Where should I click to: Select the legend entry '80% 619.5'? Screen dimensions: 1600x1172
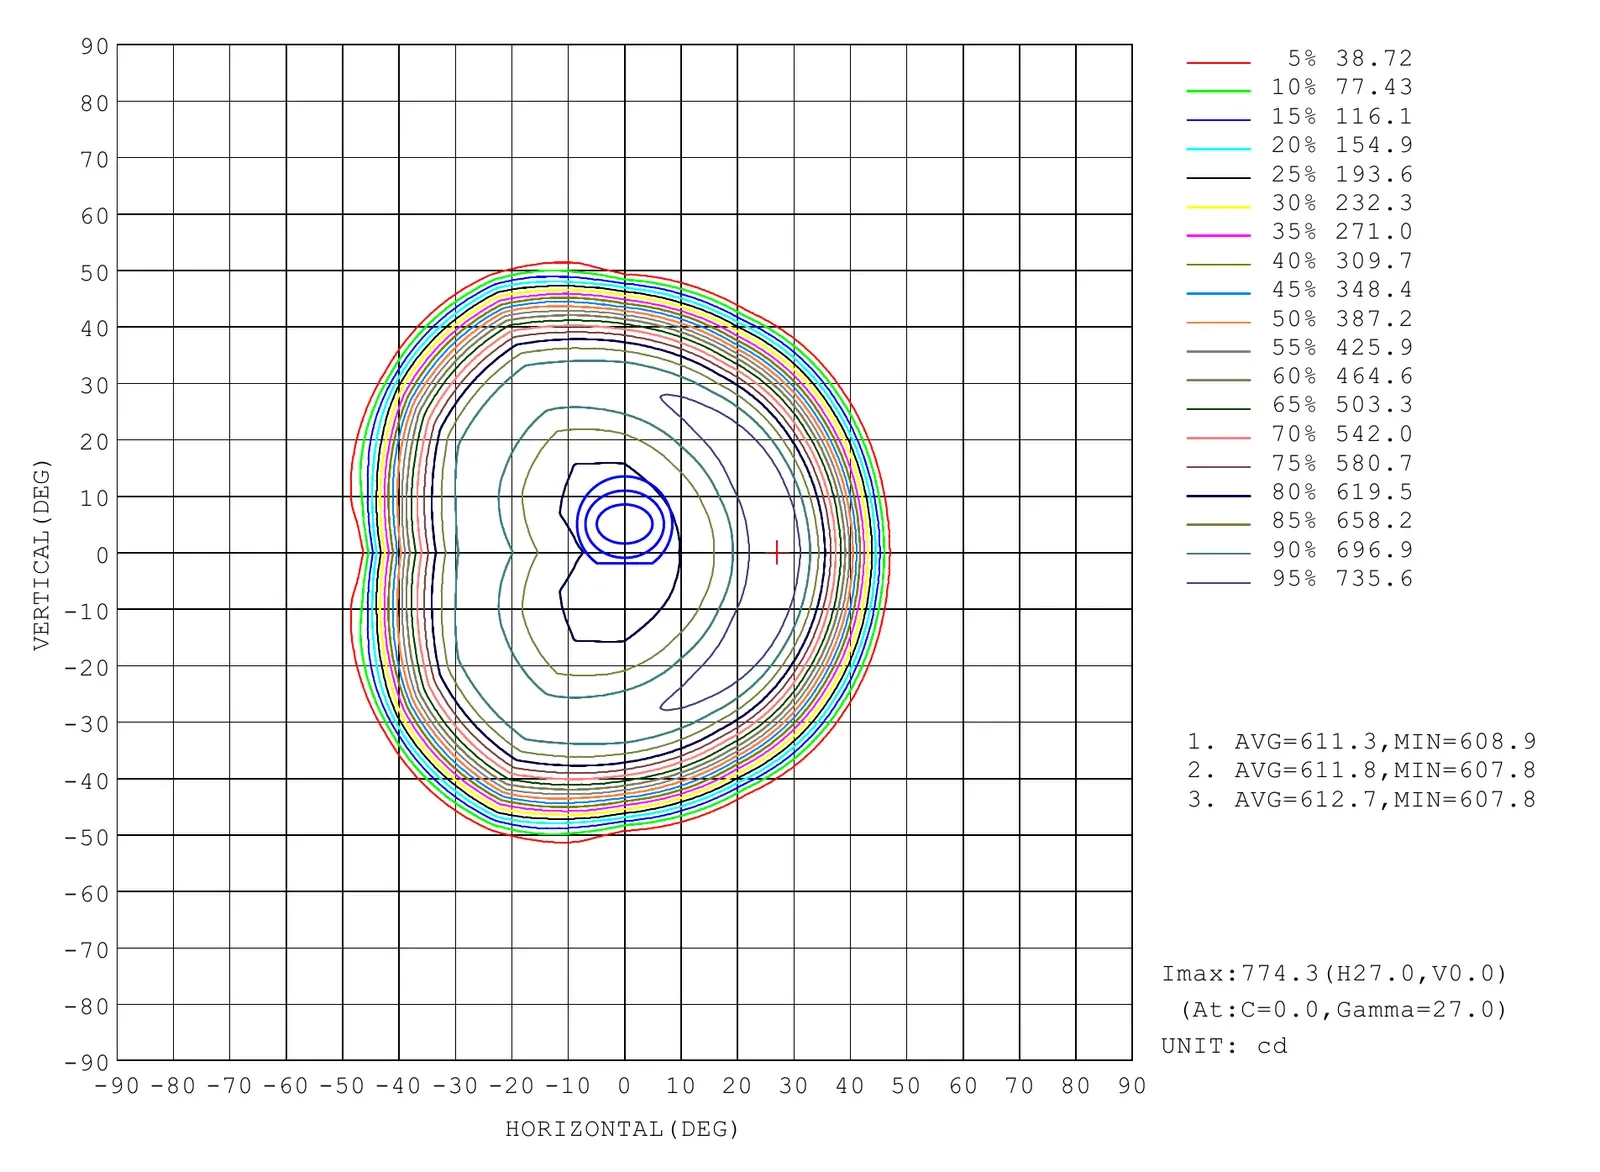pos(1299,492)
